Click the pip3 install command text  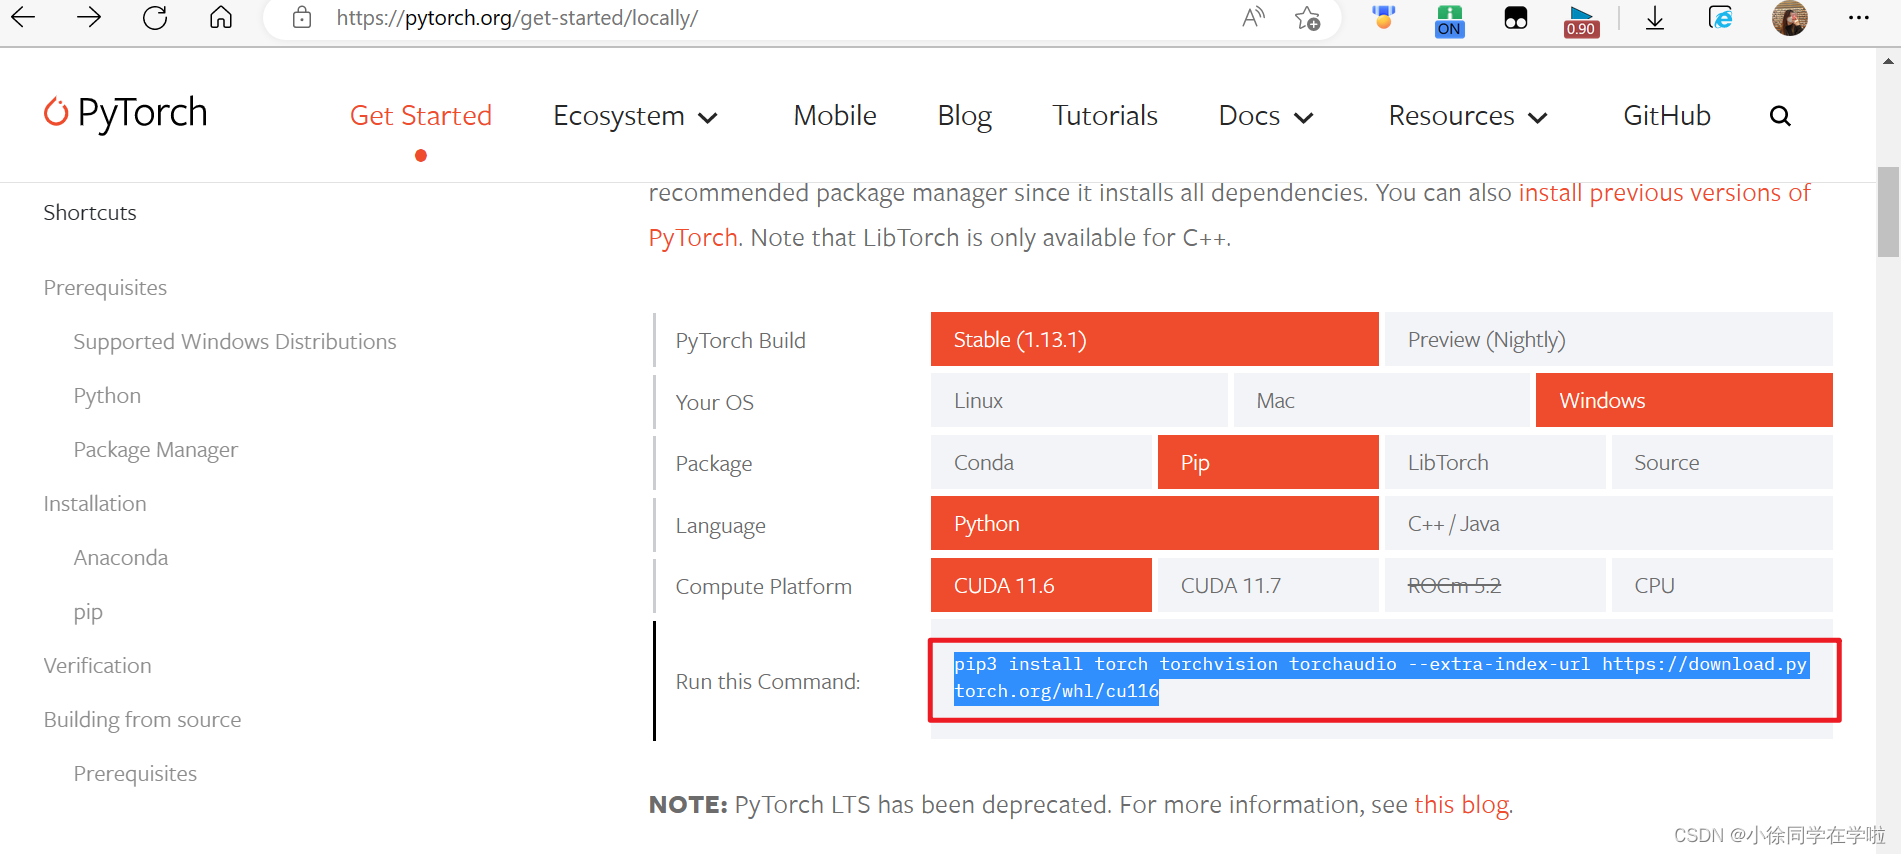pyautogui.click(x=1380, y=677)
